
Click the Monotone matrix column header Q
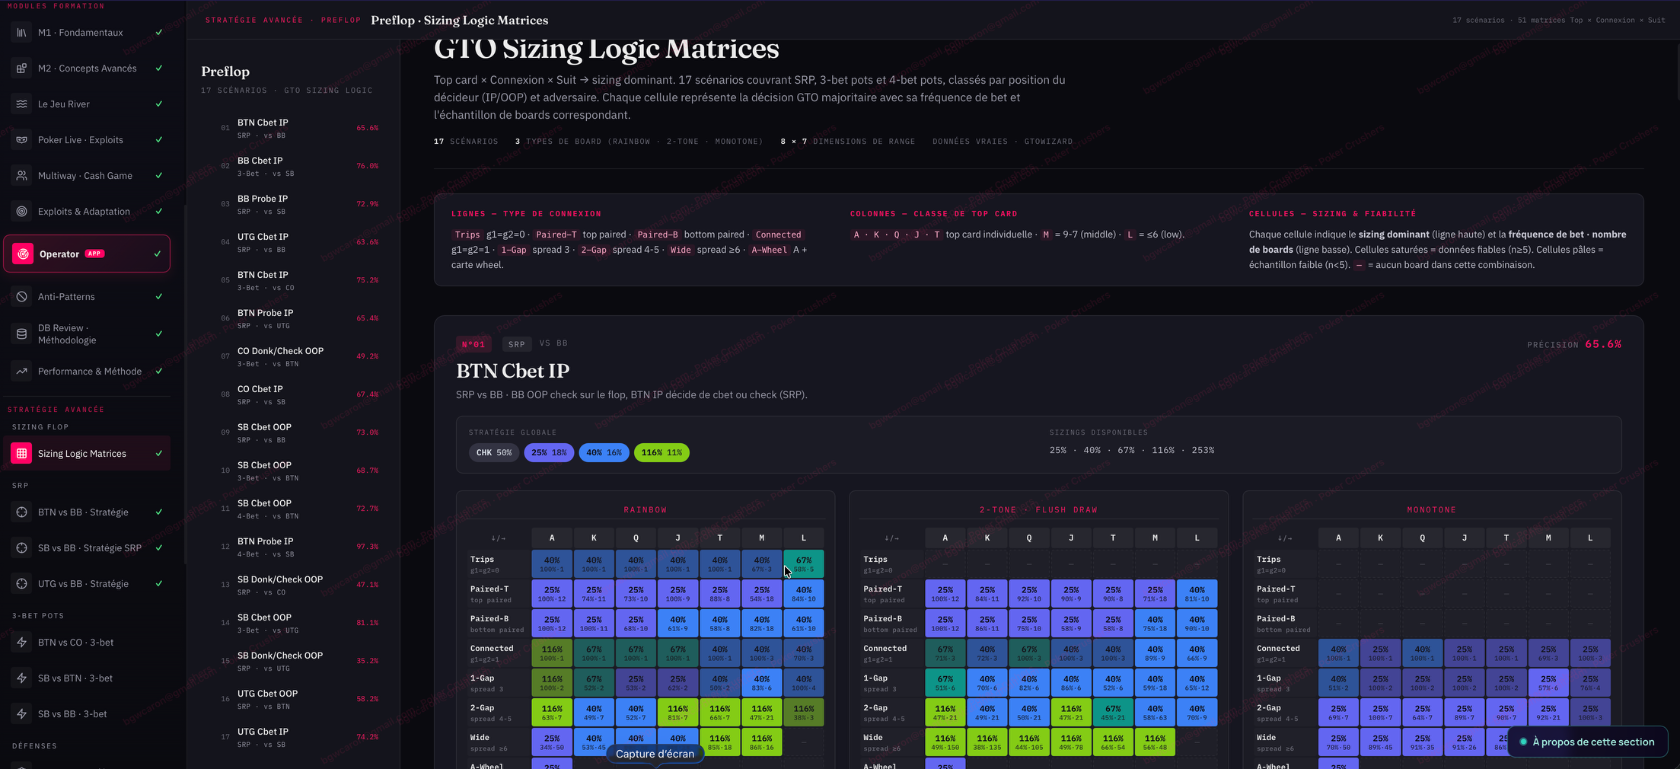coord(1422,537)
